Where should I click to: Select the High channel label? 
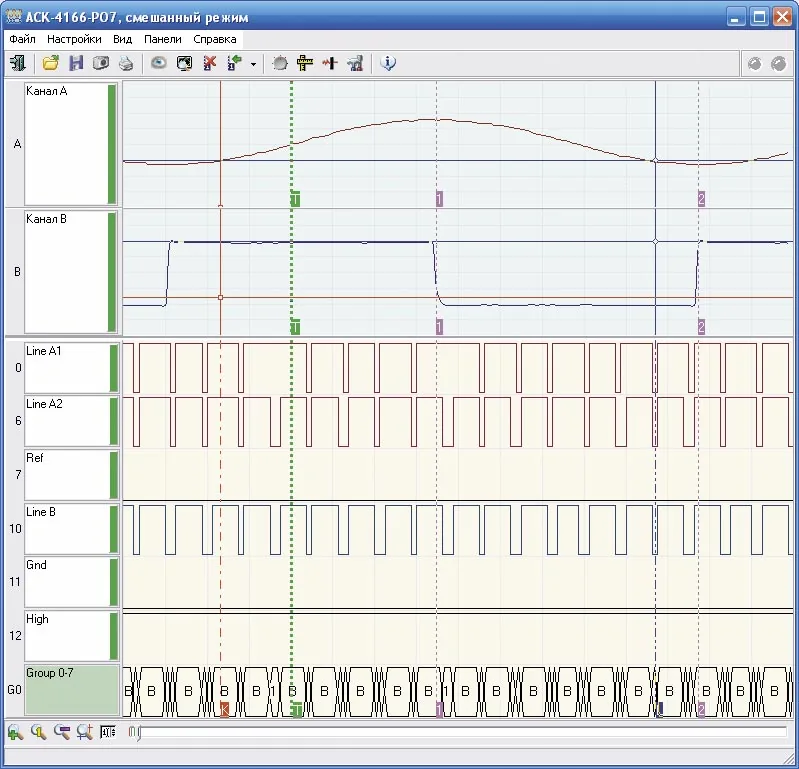click(37, 619)
